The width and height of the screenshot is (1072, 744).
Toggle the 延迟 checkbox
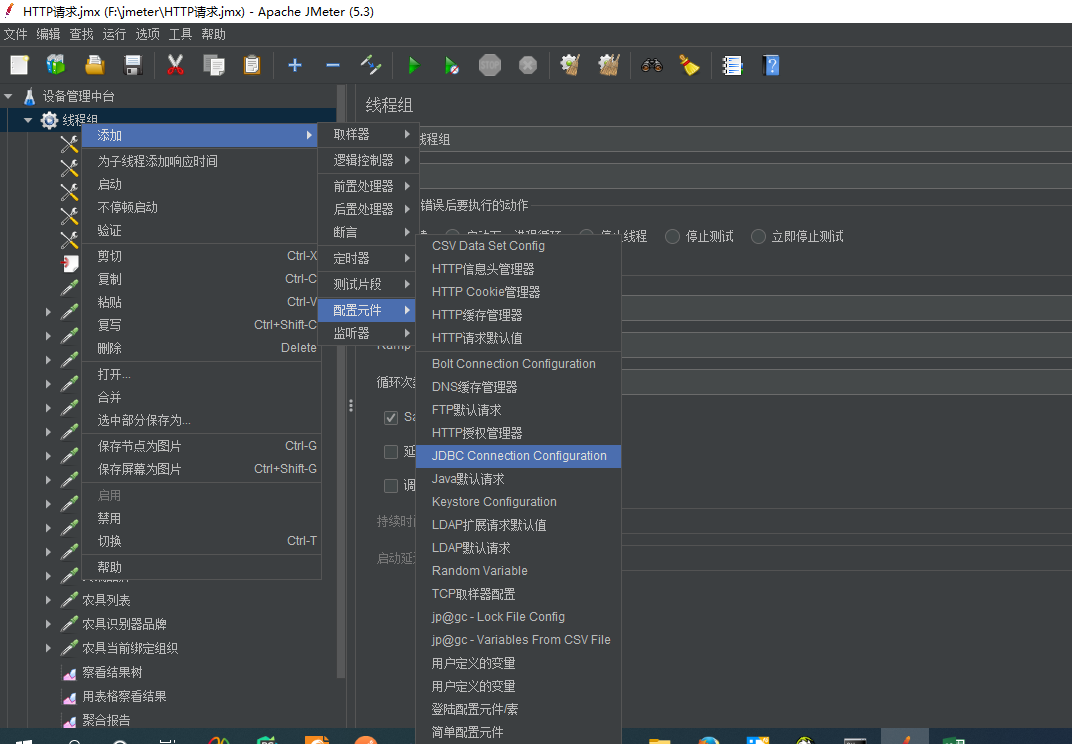click(391, 452)
